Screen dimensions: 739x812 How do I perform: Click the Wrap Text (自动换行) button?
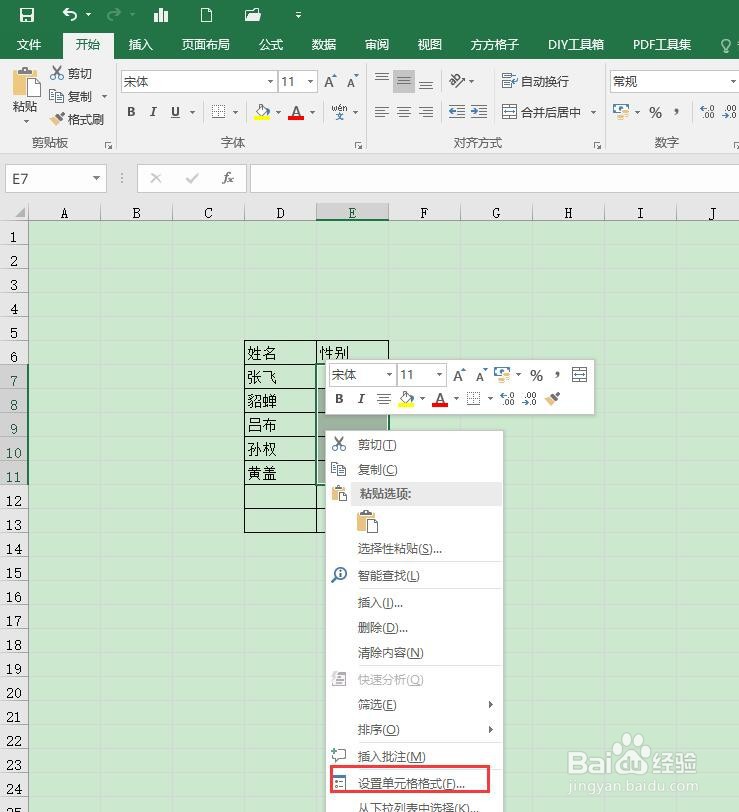coord(535,81)
